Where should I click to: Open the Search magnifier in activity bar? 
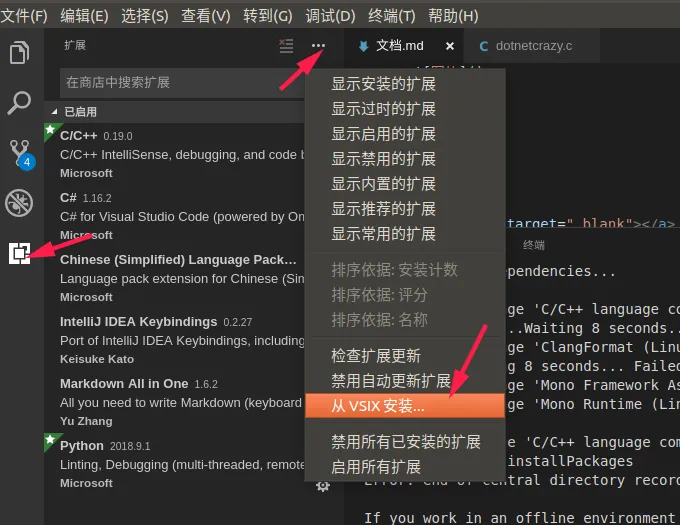[20, 103]
